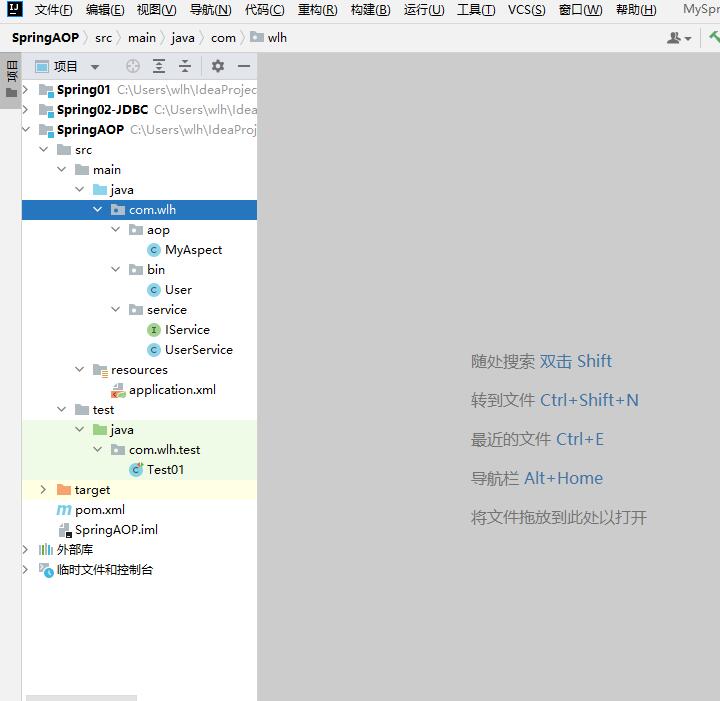This screenshot has width=720, height=701.
Task: Expand the 临时文件和控制台 node
Action: point(26,570)
